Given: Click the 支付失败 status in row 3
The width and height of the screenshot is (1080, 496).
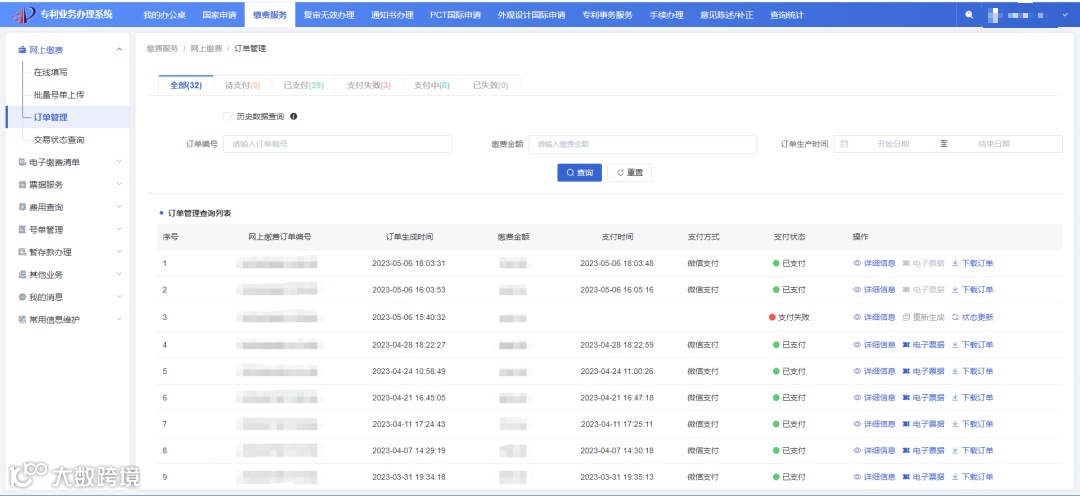Looking at the screenshot, I should tap(789, 317).
